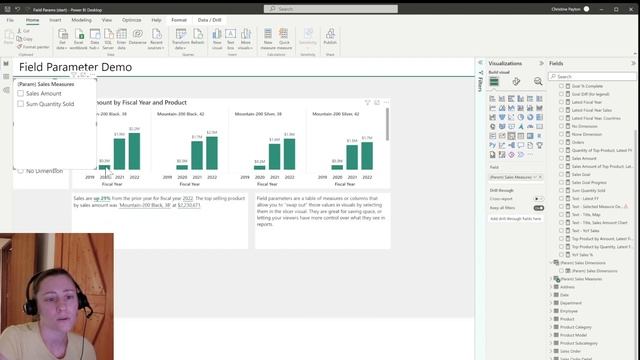Click the filter icon on chart header
Viewport: 640px width, 360px height.
(x=367, y=102)
